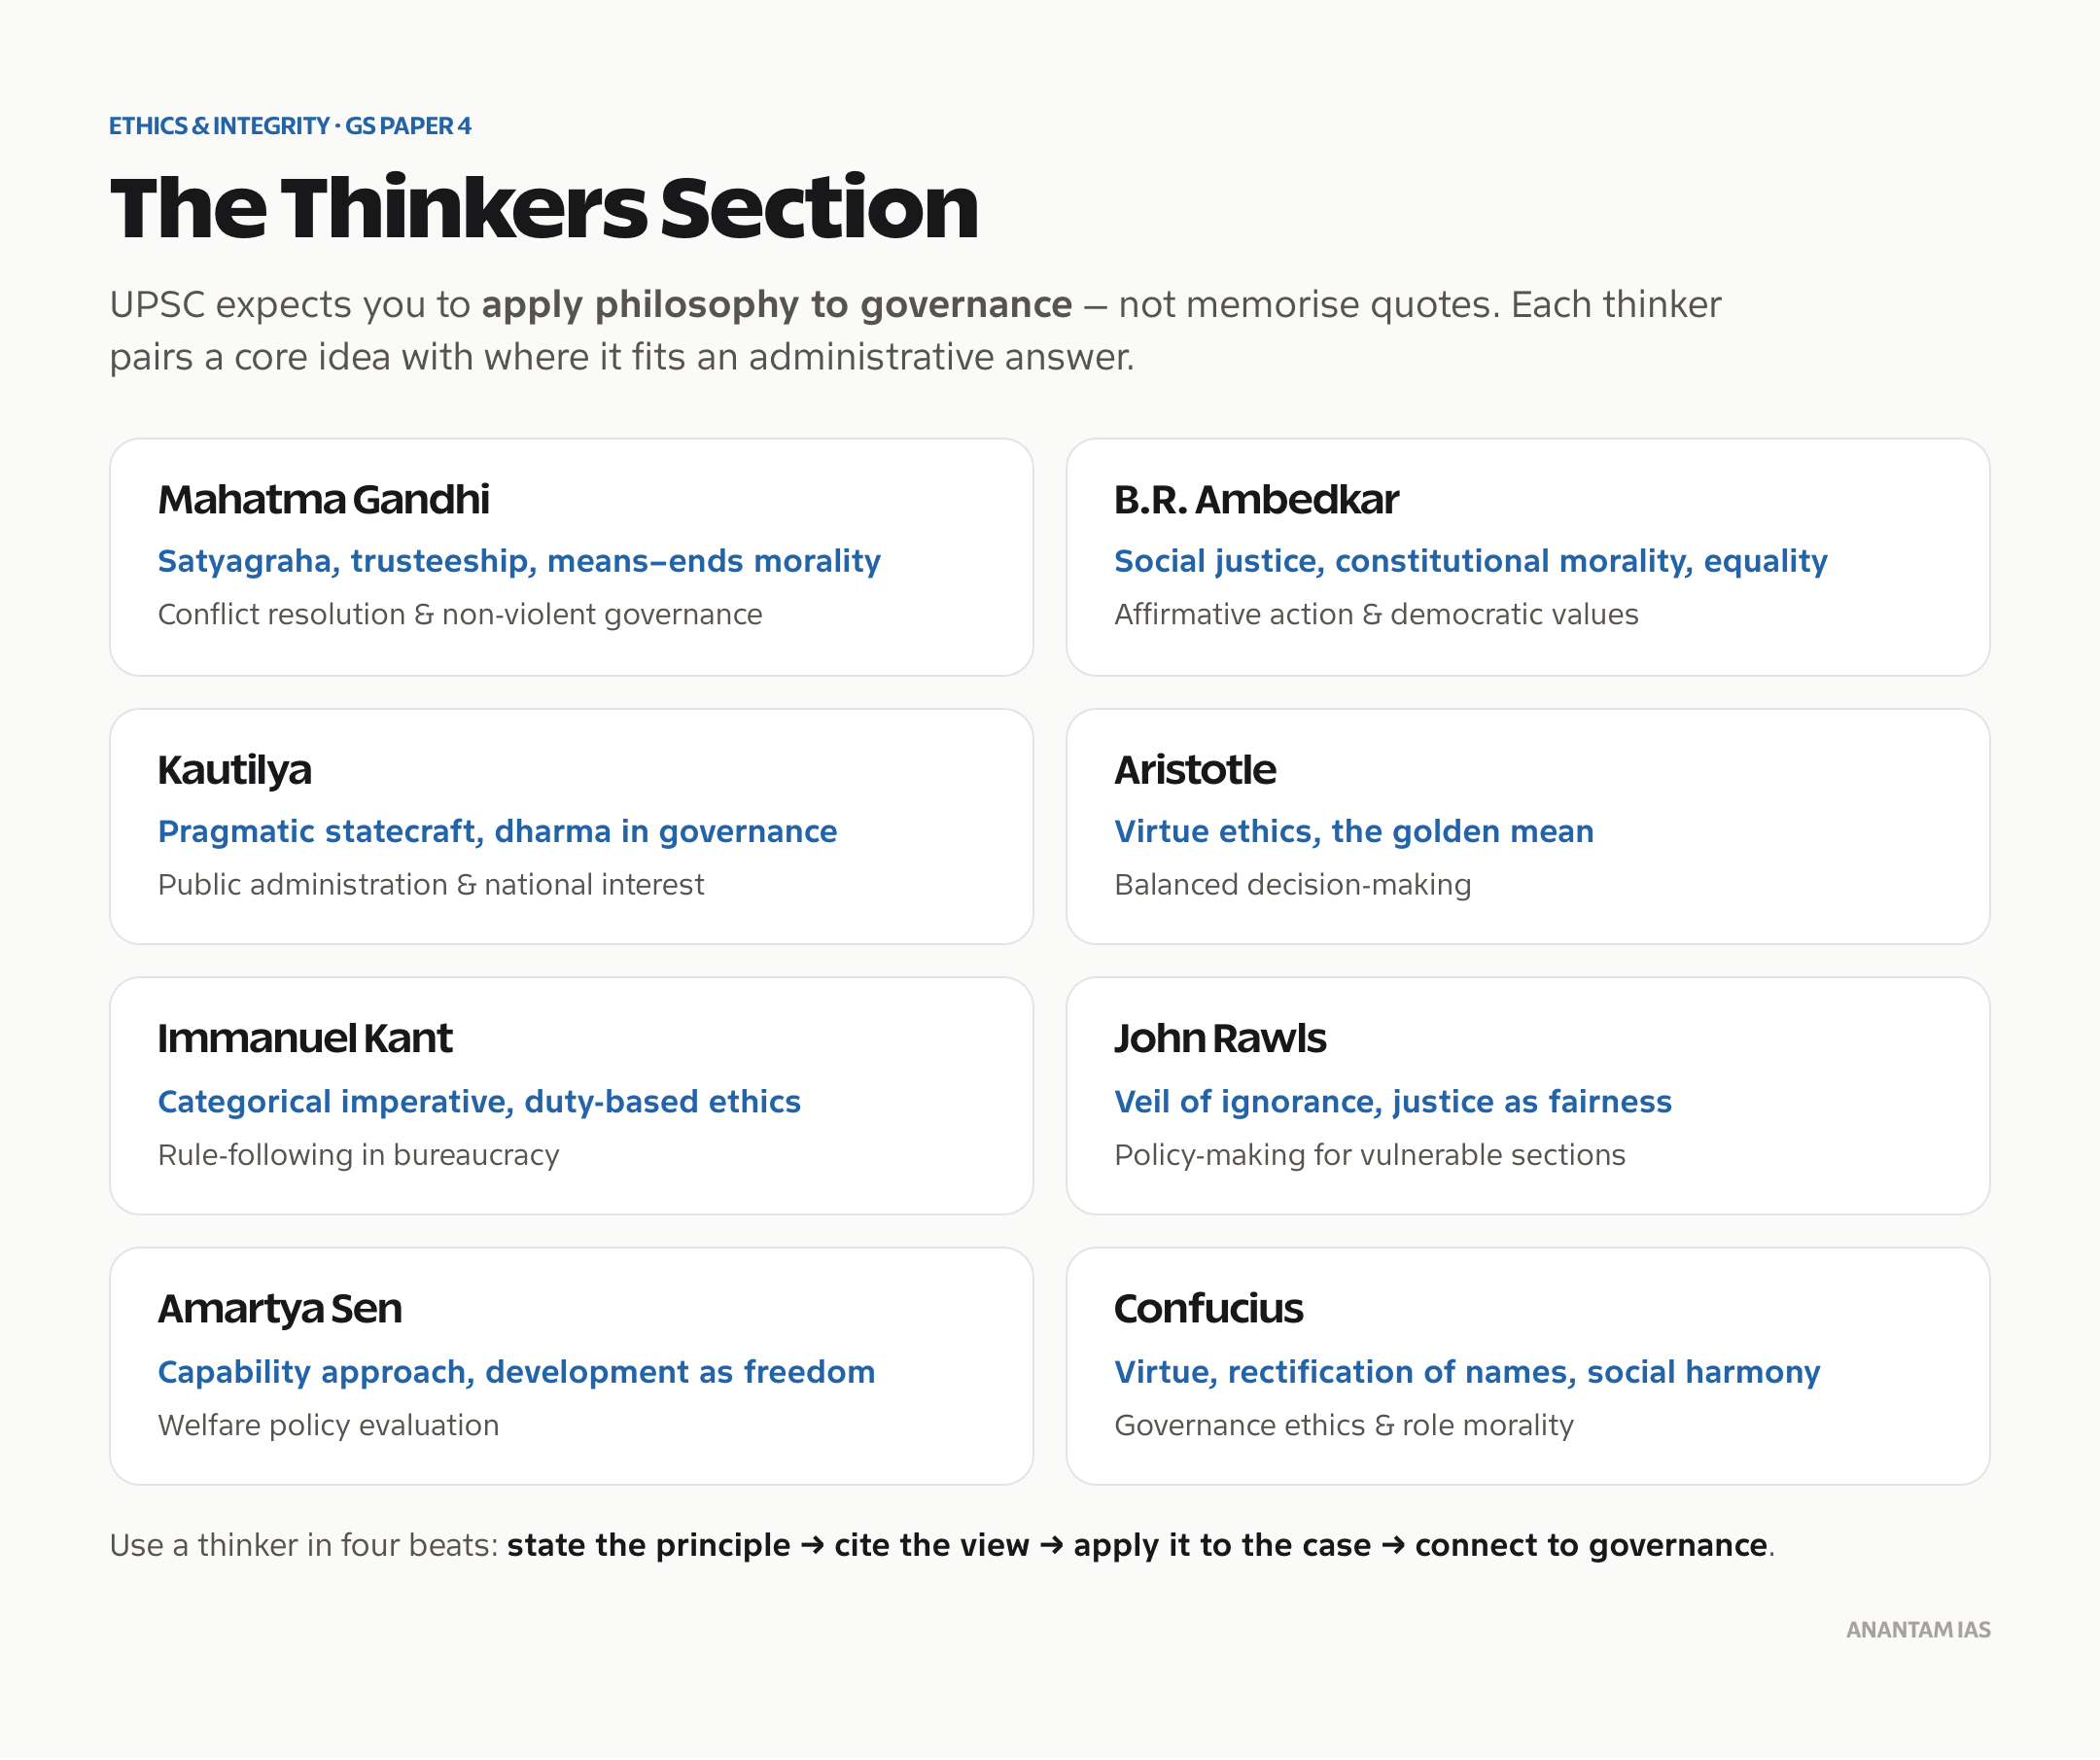Click 'Satyagraha, trusteeship, means–ends morality' text
Screen dimensions: 2100x1760
pos(519,562)
